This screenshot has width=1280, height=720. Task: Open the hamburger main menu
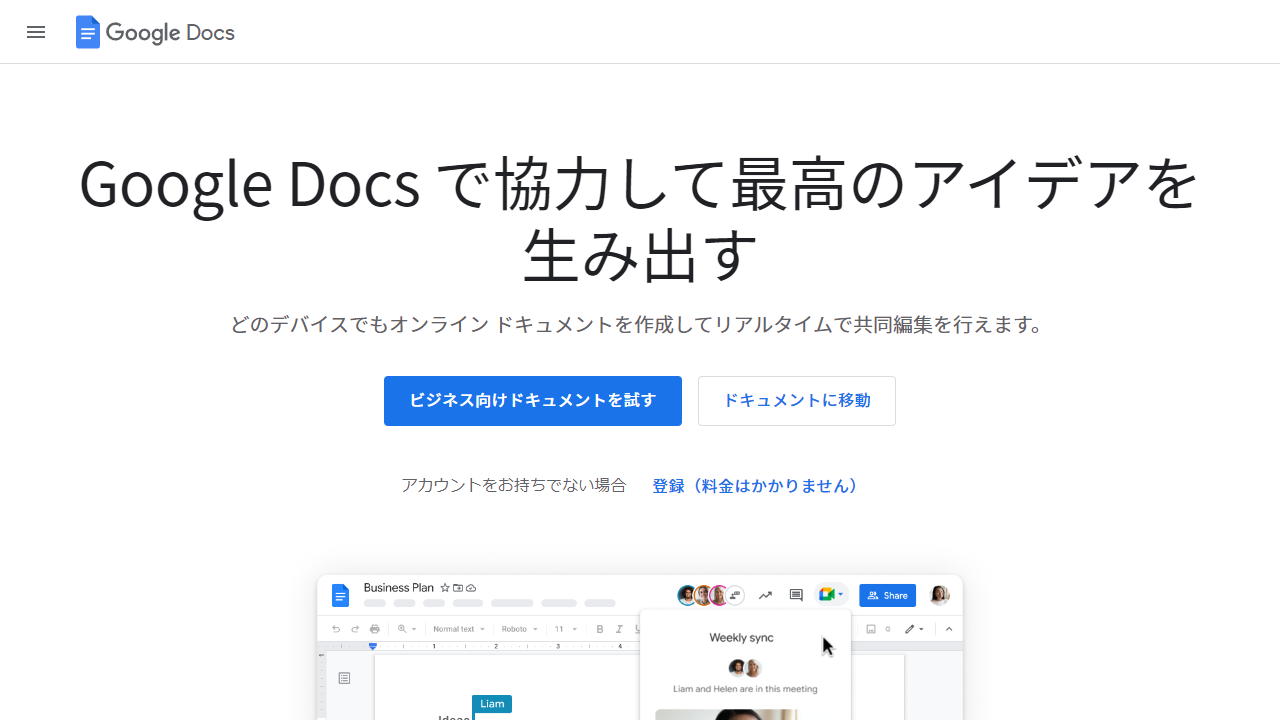[x=36, y=32]
